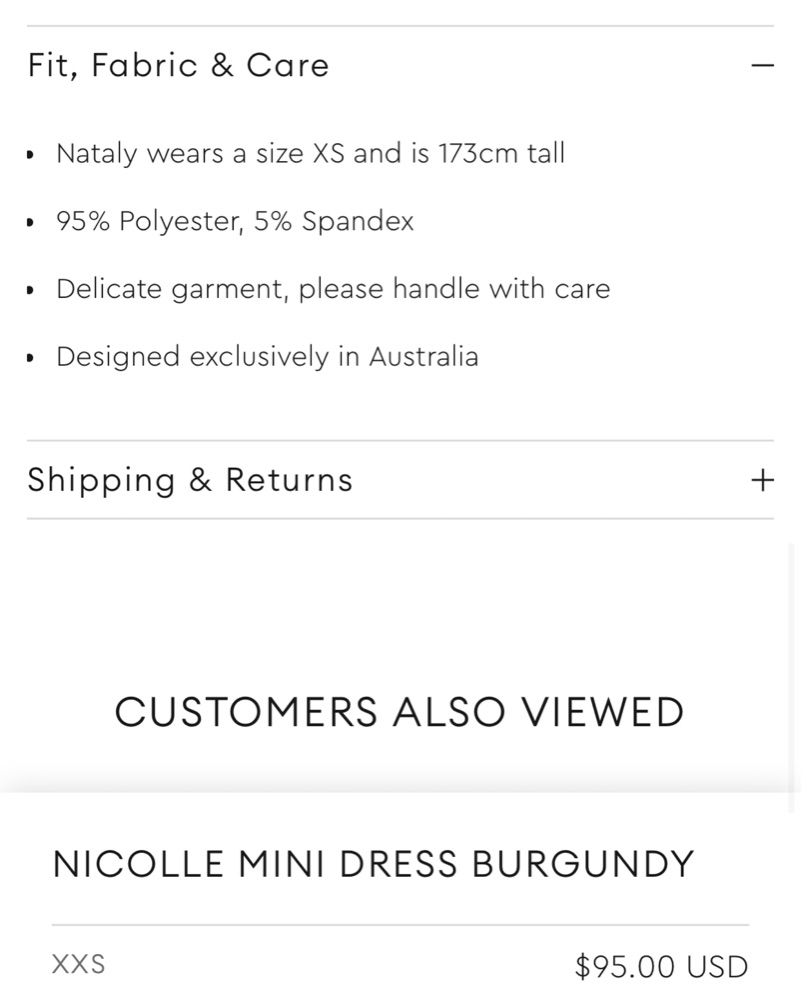This screenshot has height=1000, width=802.
Task: Click bullet point before Polyester line
Action: point(32,223)
